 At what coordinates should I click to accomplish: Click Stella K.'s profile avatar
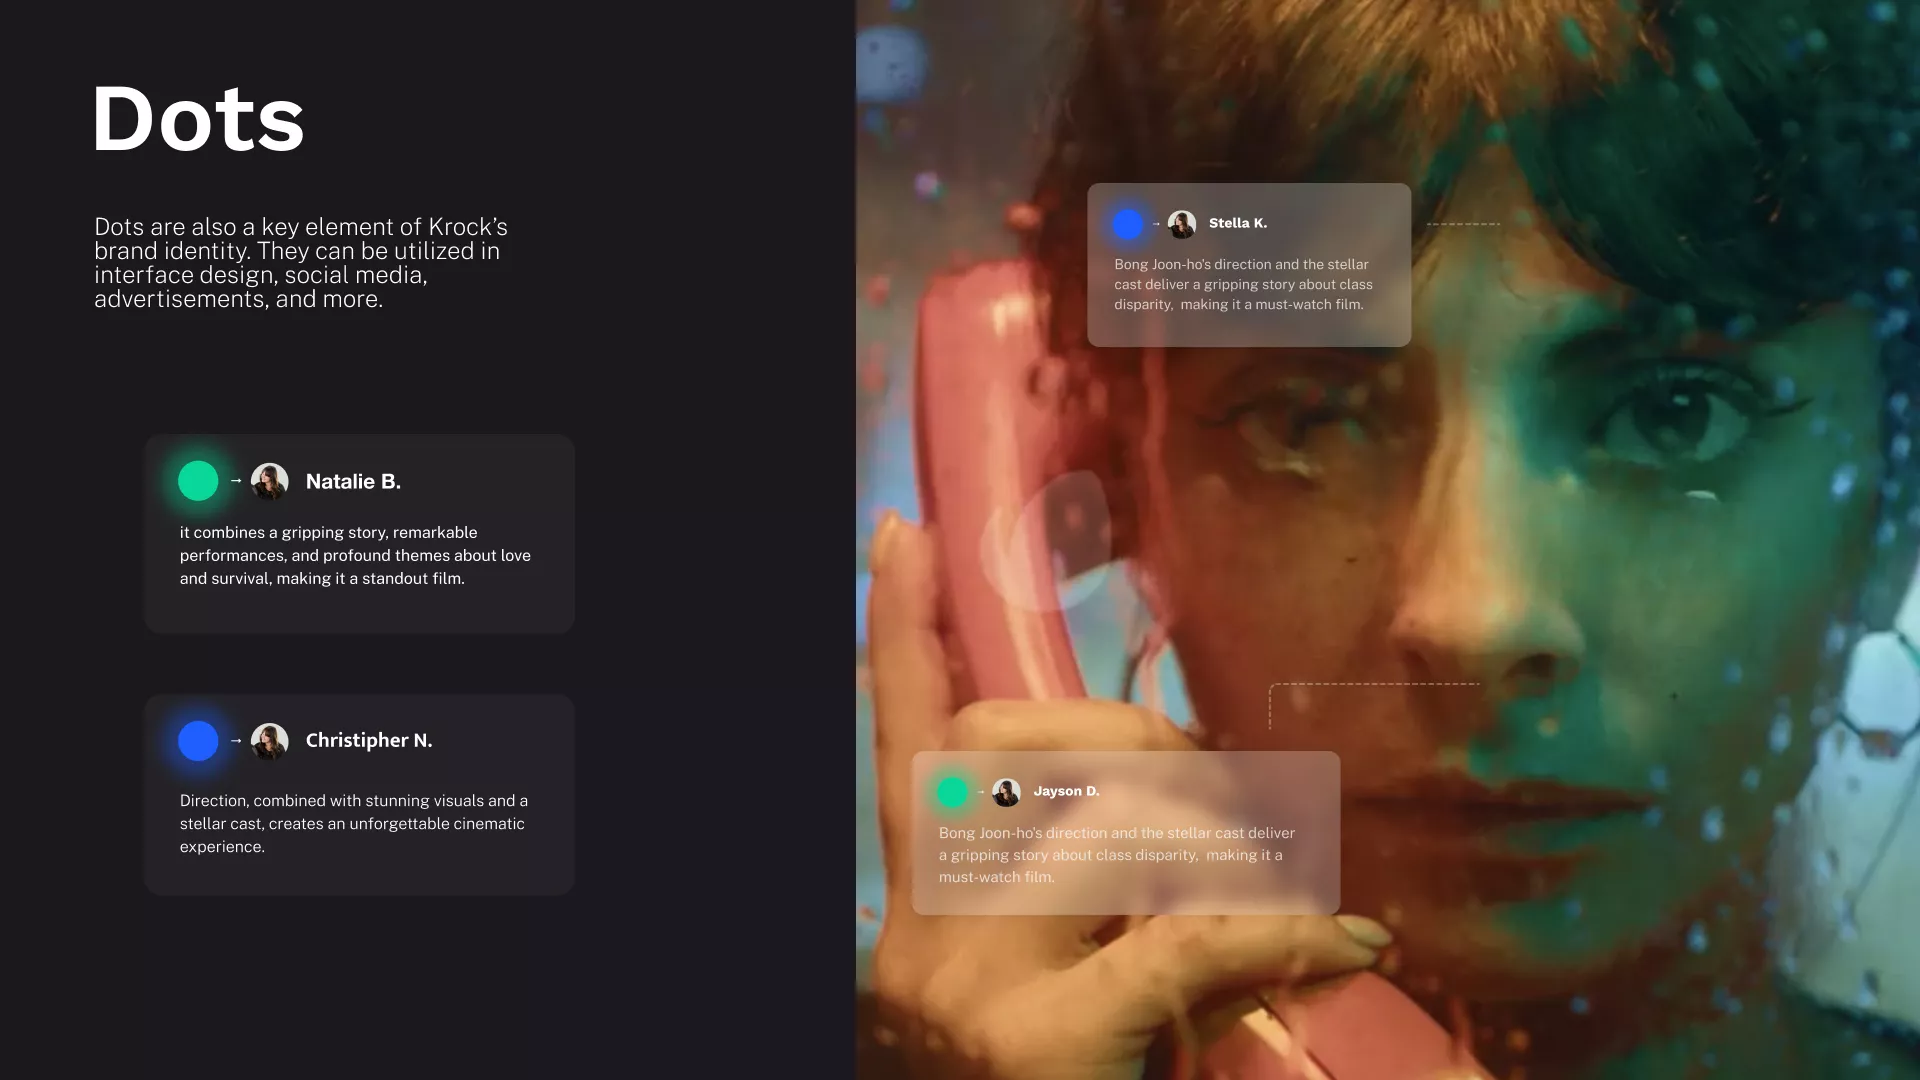pyautogui.click(x=1182, y=224)
